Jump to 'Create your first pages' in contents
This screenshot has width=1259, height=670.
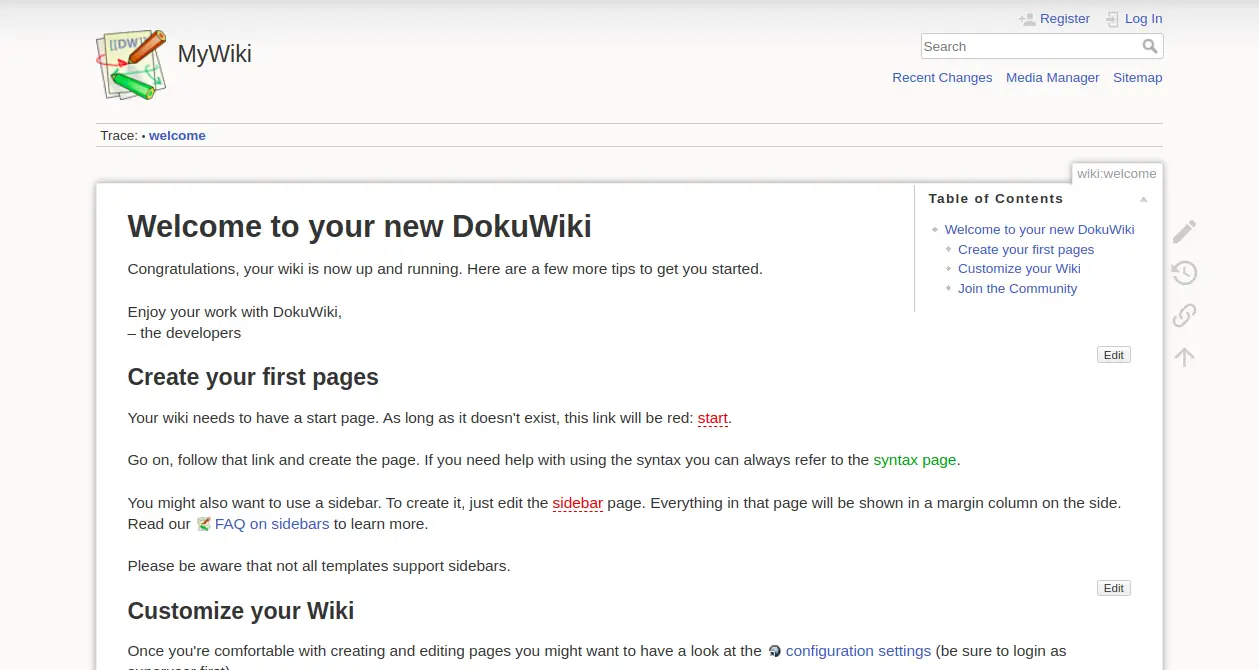tap(1026, 250)
